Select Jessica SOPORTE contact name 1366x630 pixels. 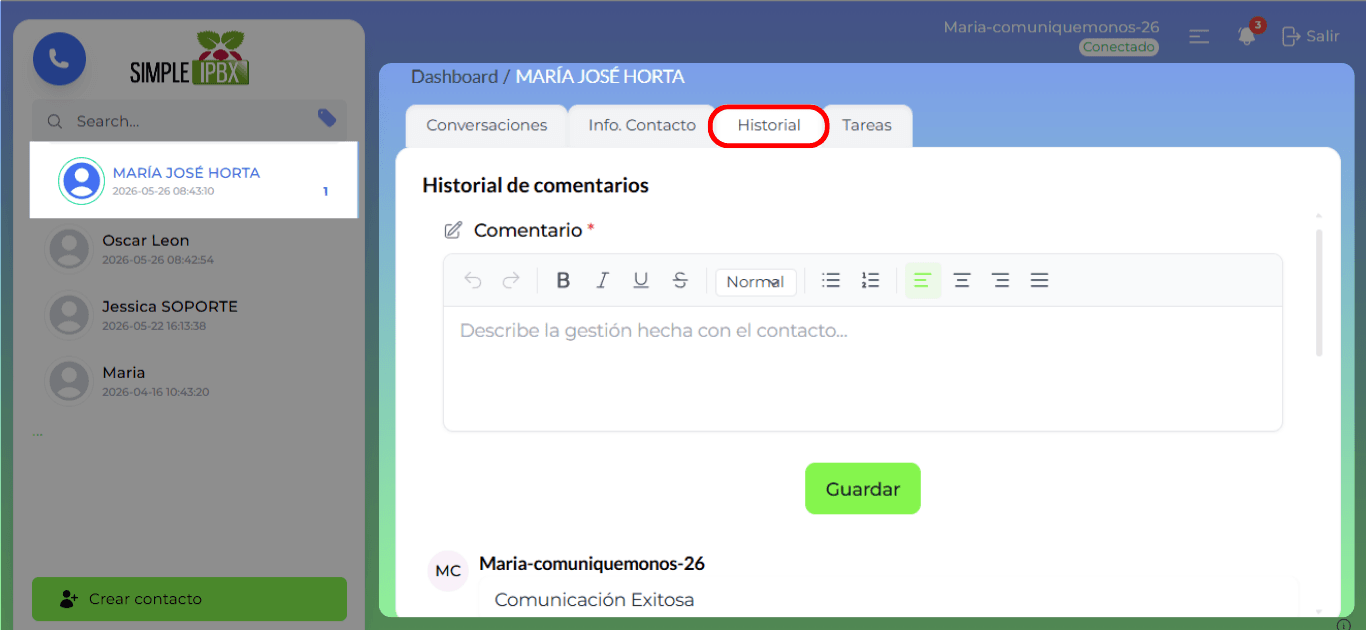tap(170, 307)
